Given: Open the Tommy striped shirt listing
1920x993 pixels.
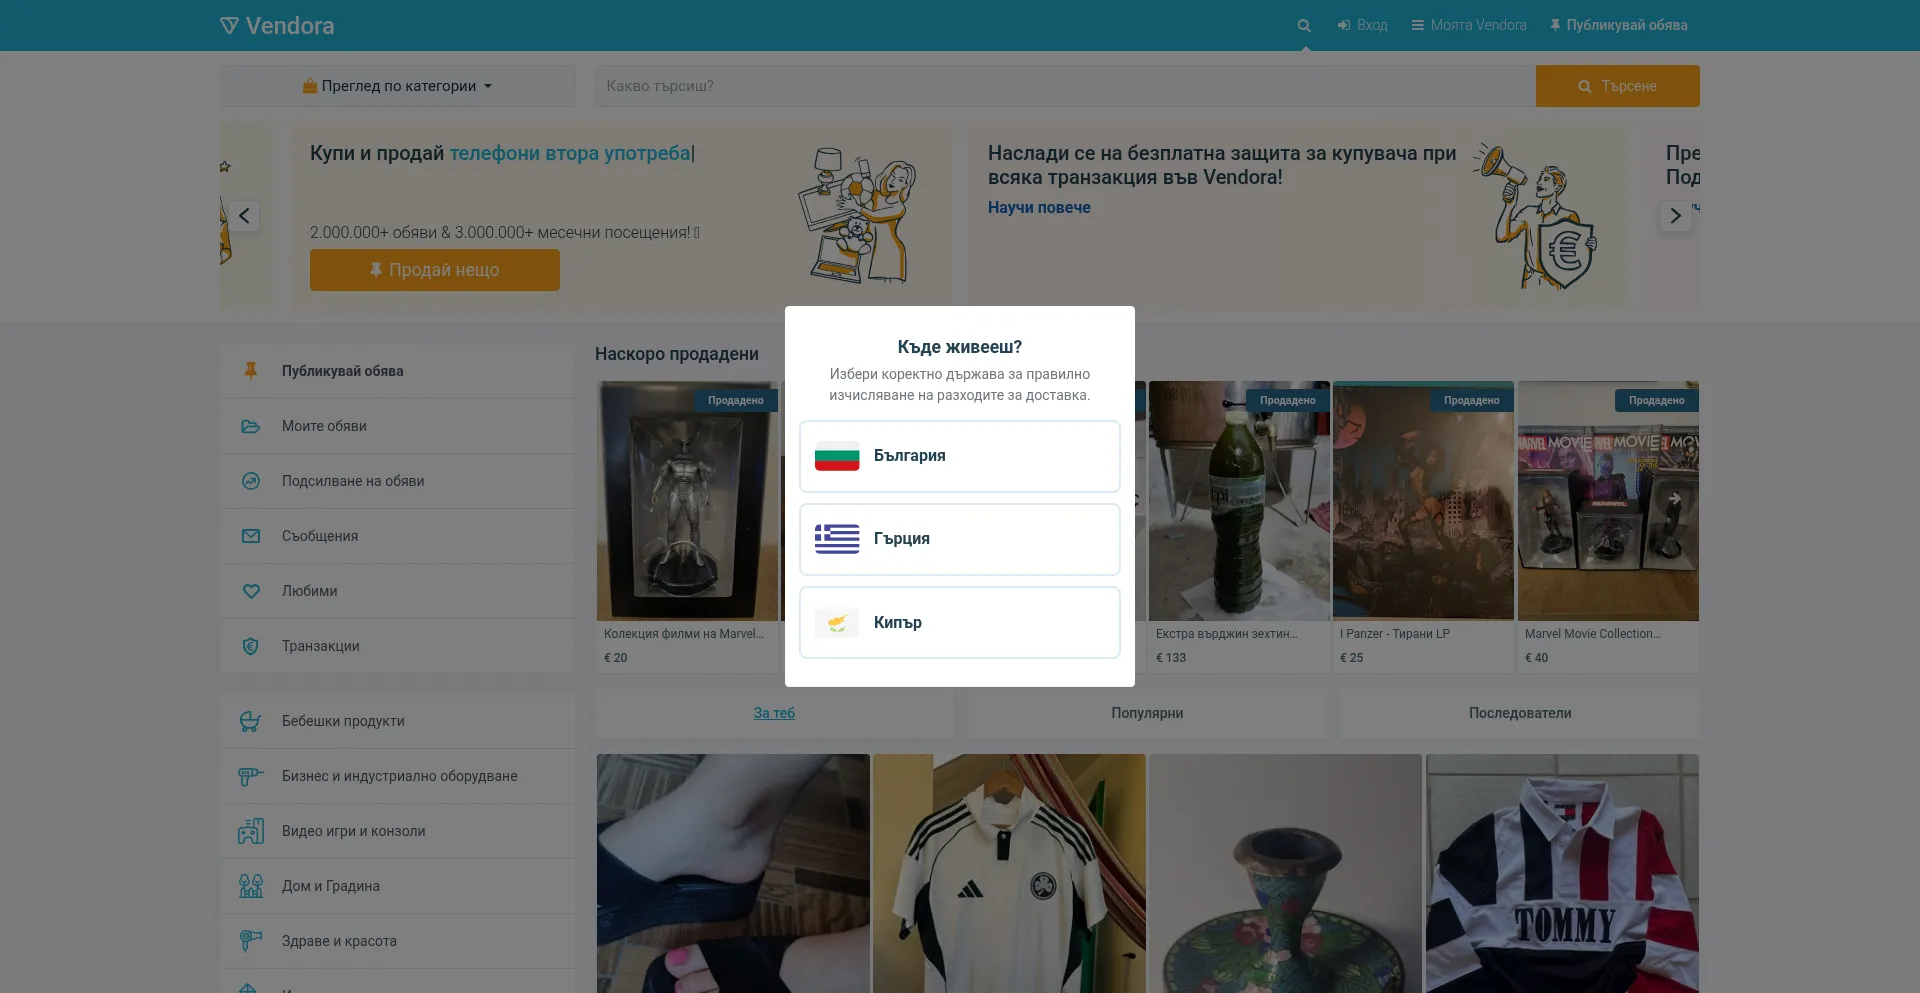Looking at the screenshot, I should coord(1562,874).
